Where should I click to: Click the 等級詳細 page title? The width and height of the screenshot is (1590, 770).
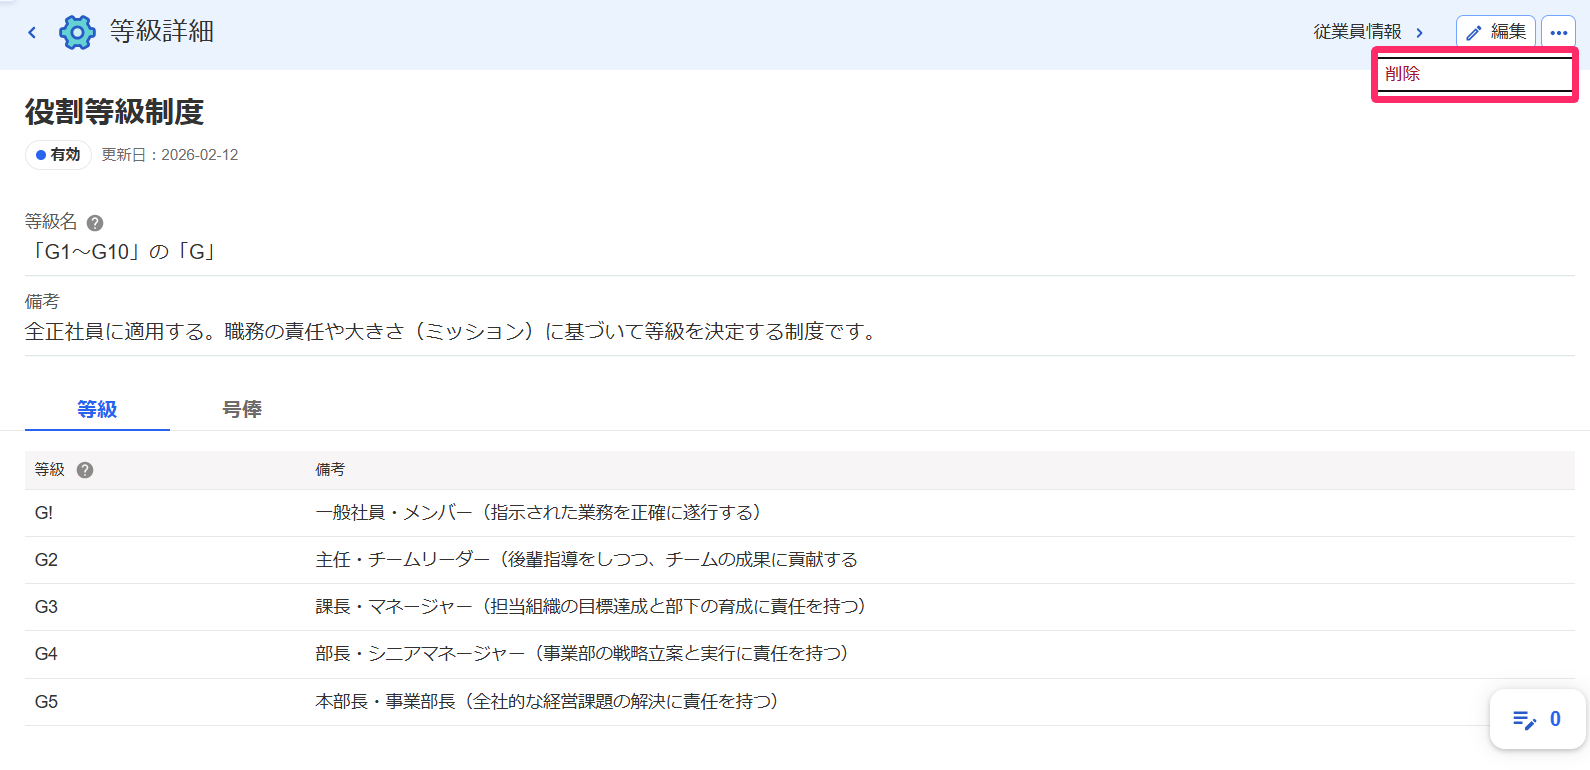(162, 32)
